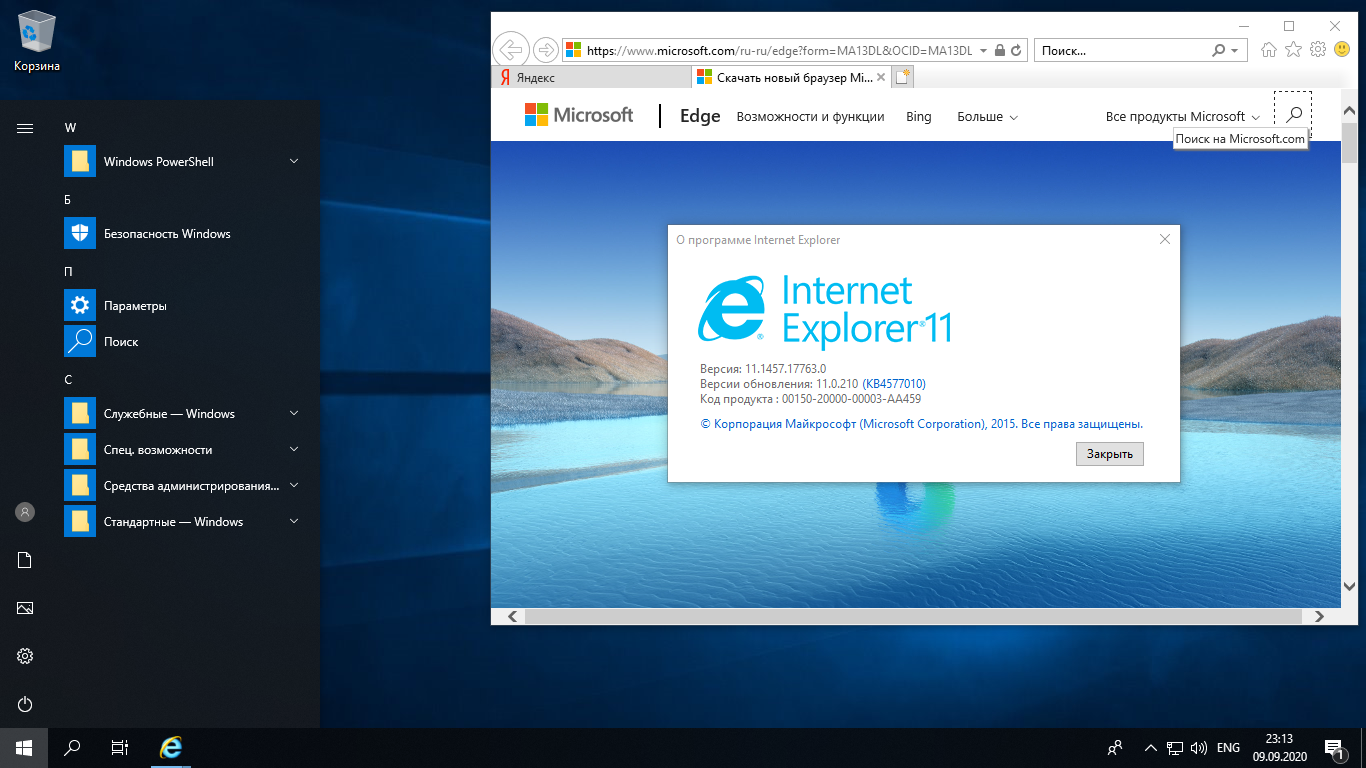Click the Microsoft Corporation copyright link
This screenshot has height=768, width=1366.
point(922,424)
